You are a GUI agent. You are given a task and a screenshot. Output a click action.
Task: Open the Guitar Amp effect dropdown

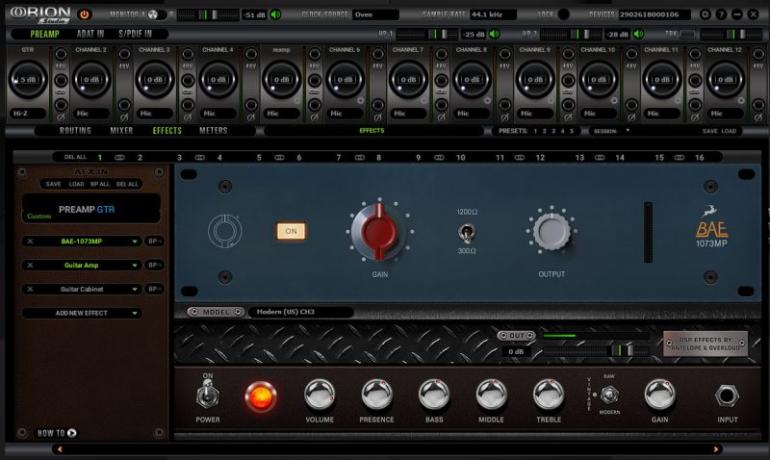[134, 266]
